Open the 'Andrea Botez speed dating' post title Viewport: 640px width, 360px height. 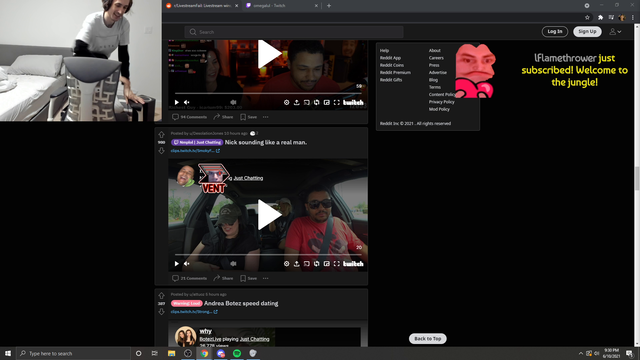pos(241,303)
